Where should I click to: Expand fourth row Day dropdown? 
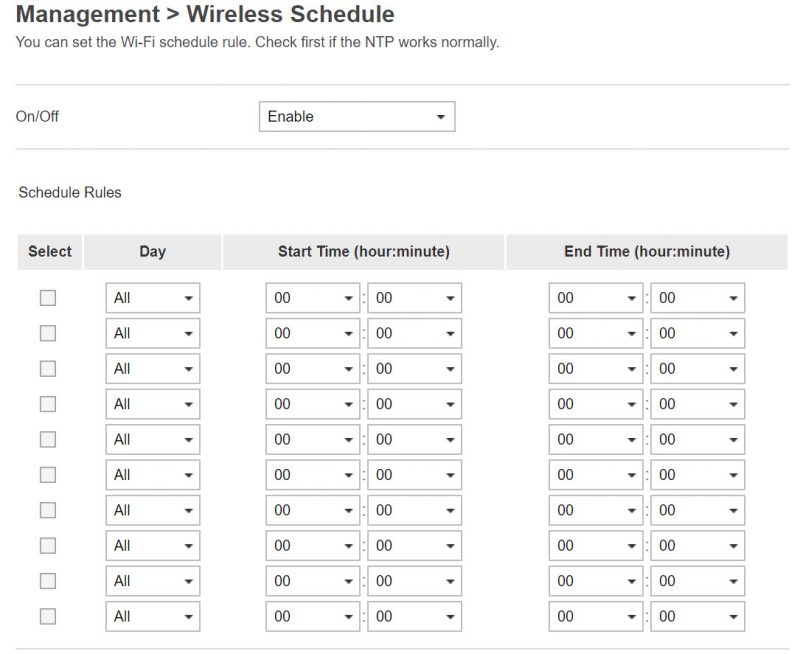point(153,404)
